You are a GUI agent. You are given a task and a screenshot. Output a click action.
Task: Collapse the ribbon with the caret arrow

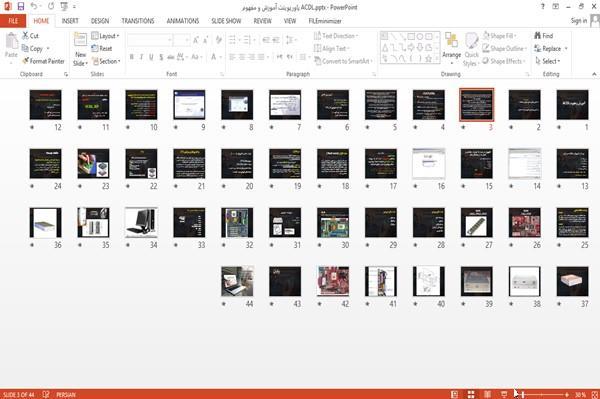point(594,74)
